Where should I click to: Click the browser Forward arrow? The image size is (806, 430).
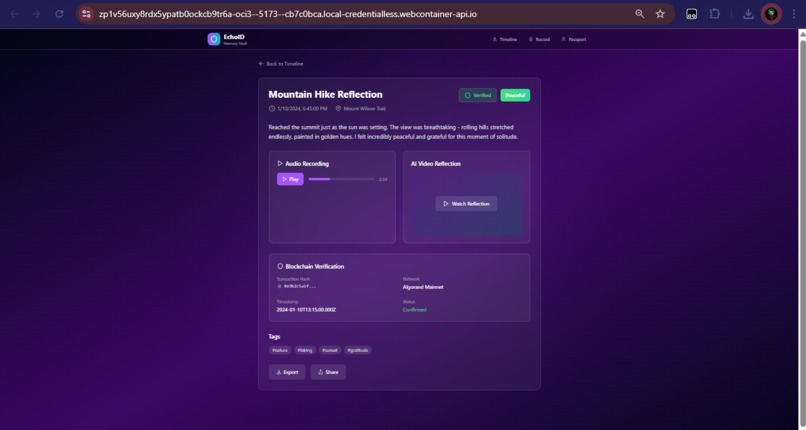tap(36, 14)
